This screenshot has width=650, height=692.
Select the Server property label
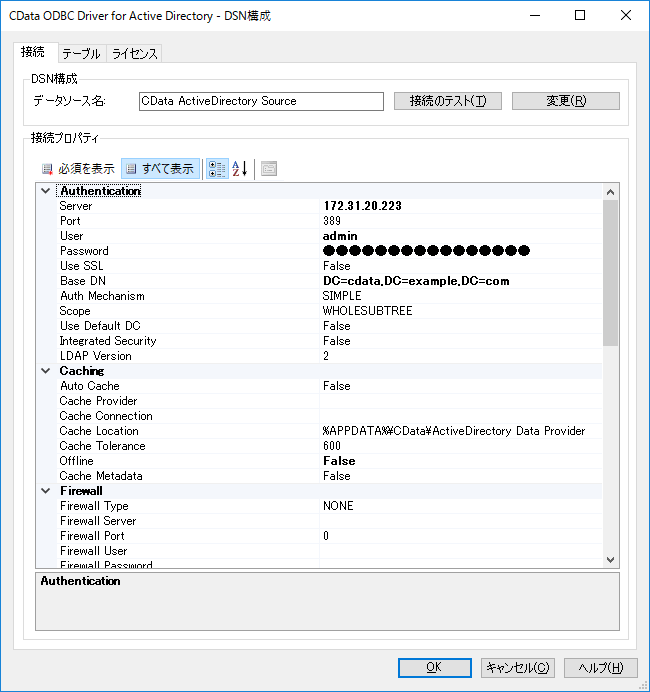click(x=76, y=206)
